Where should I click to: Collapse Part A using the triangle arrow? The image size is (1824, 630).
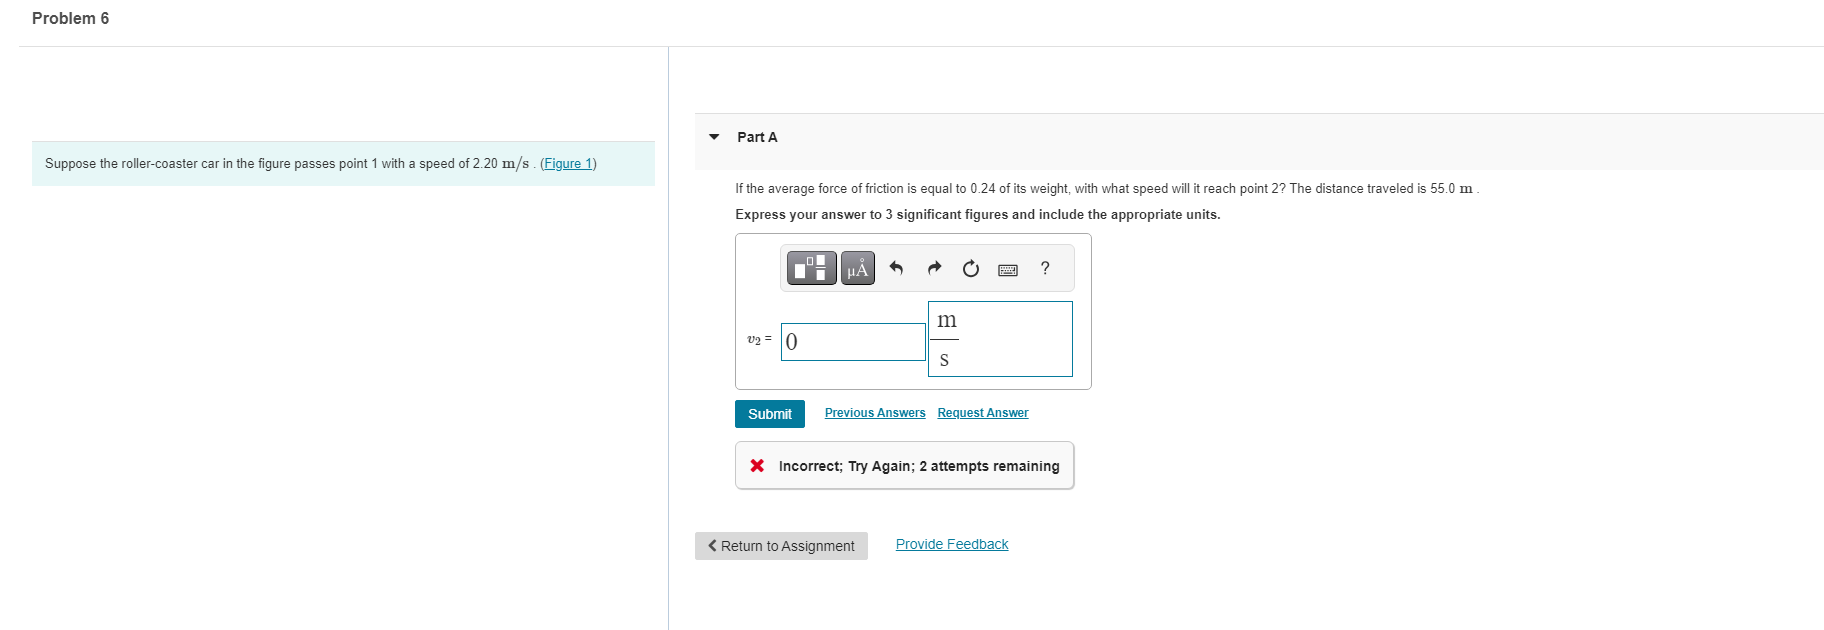[x=714, y=137]
